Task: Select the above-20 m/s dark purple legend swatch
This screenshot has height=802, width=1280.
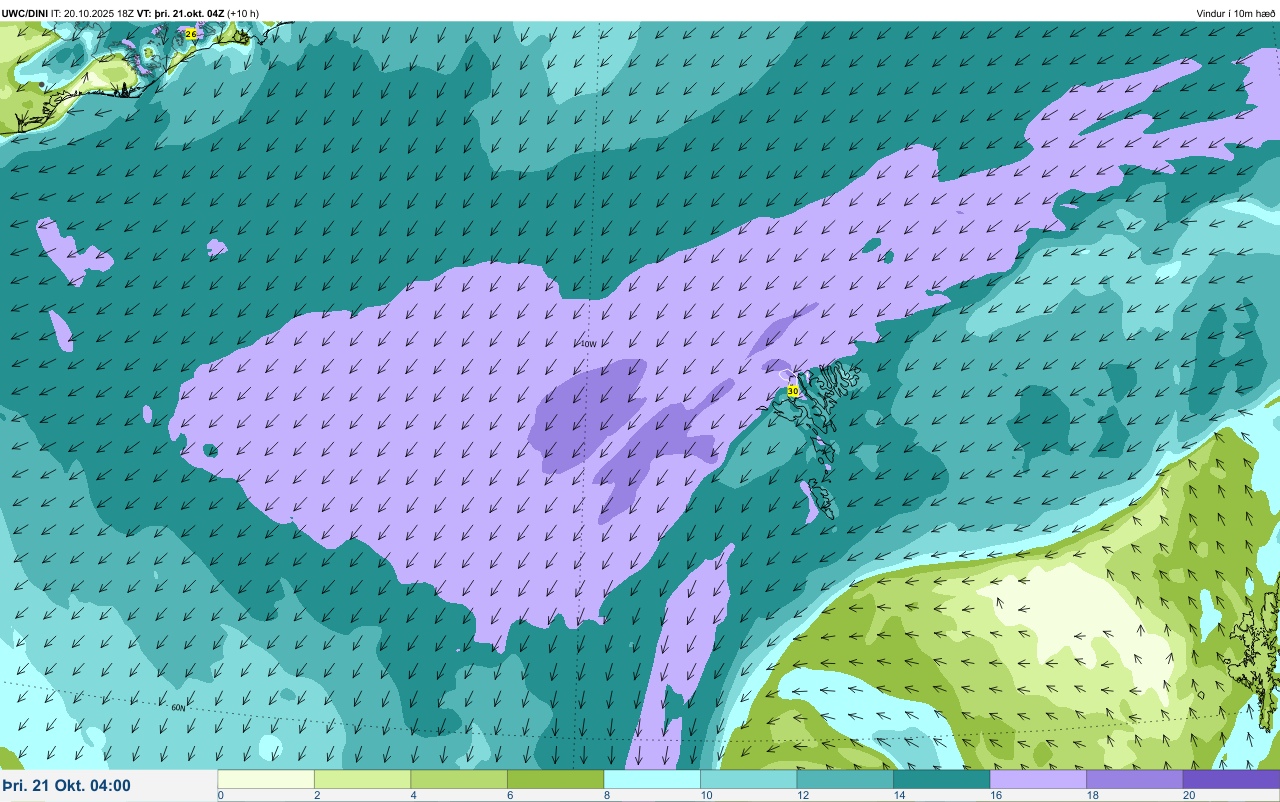Action: point(1231,779)
